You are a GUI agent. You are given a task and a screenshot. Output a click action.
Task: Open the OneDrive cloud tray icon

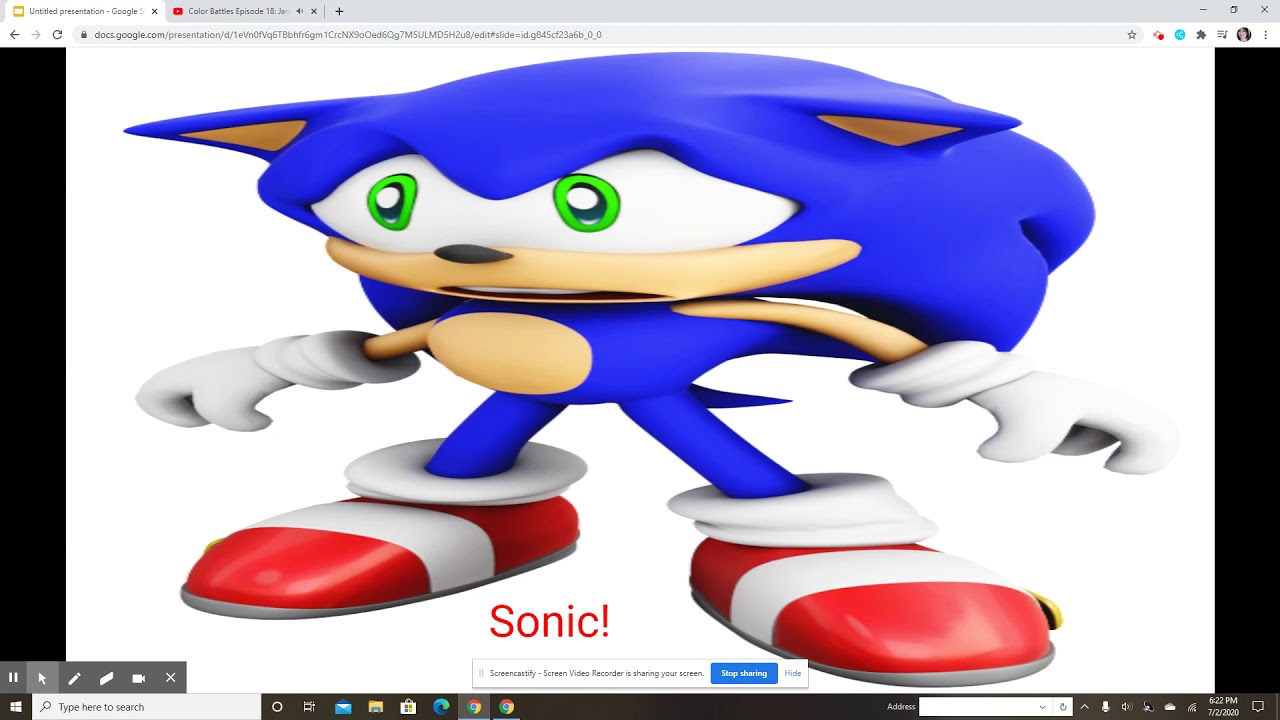click(1170, 707)
